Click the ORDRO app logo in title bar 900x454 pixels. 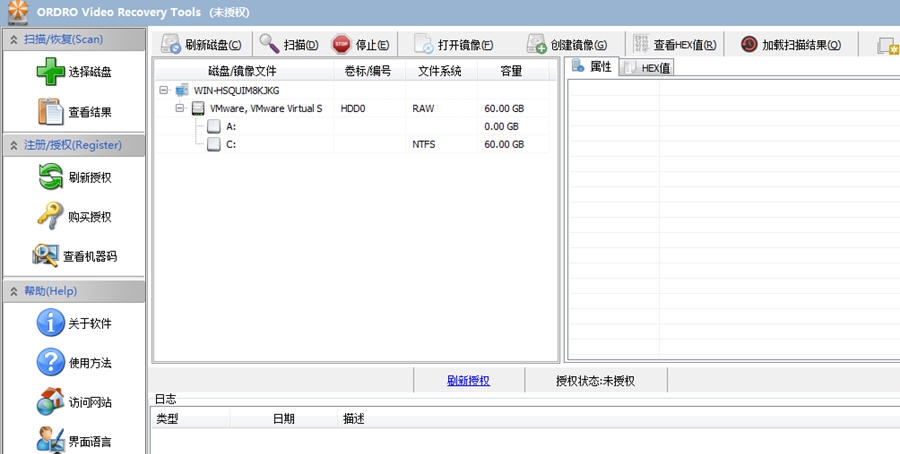pyautogui.click(x=18, y=12)
